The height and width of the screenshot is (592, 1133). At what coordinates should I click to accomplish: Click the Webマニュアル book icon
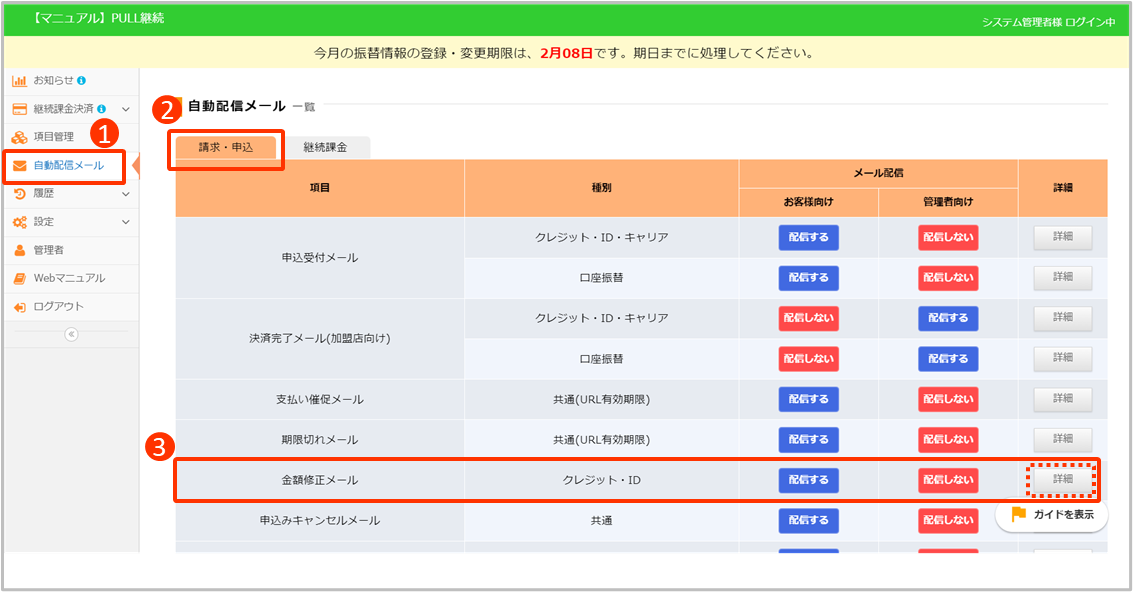point(19,278)
